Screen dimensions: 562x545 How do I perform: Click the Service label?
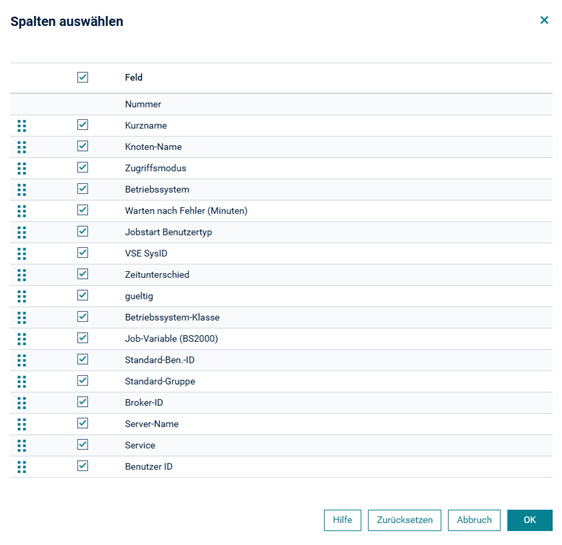tap(140, 445)
